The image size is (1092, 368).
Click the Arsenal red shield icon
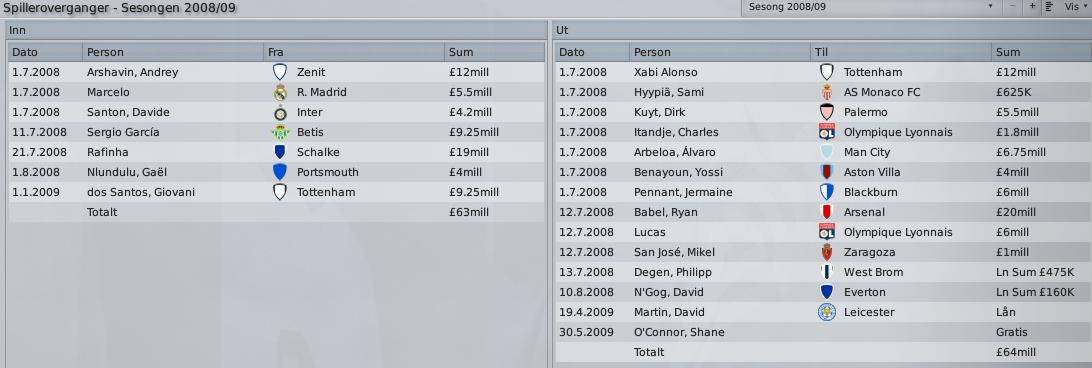[827, 212]
